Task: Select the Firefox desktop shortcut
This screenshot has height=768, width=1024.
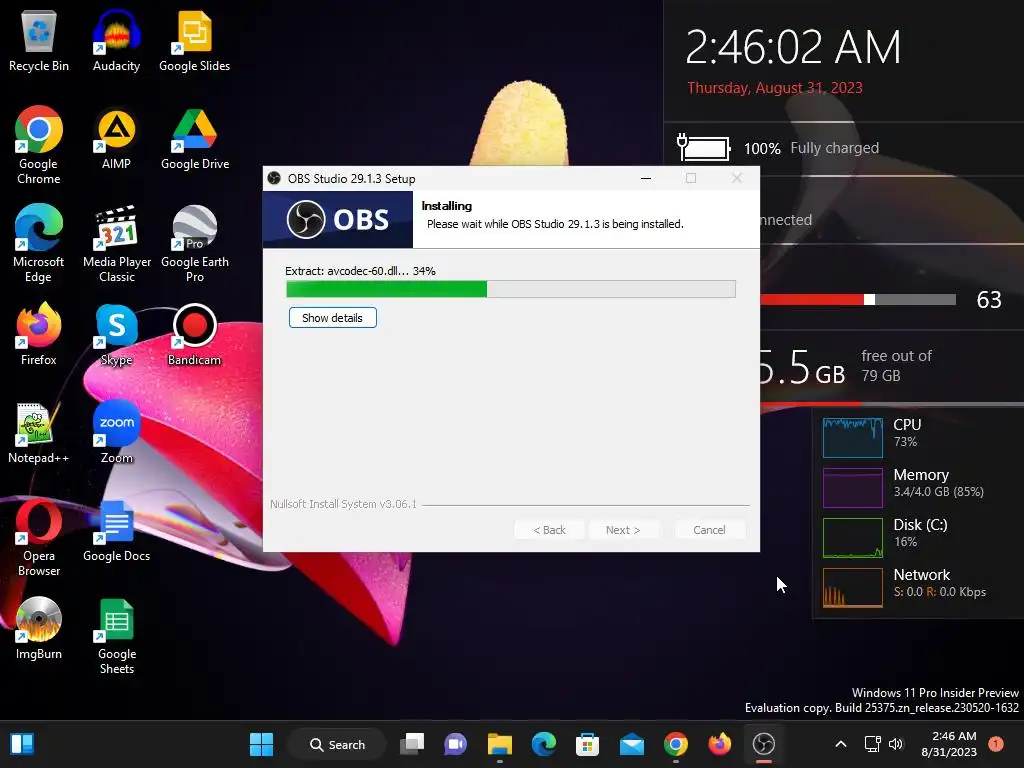Action: click(x=39, y=334)
